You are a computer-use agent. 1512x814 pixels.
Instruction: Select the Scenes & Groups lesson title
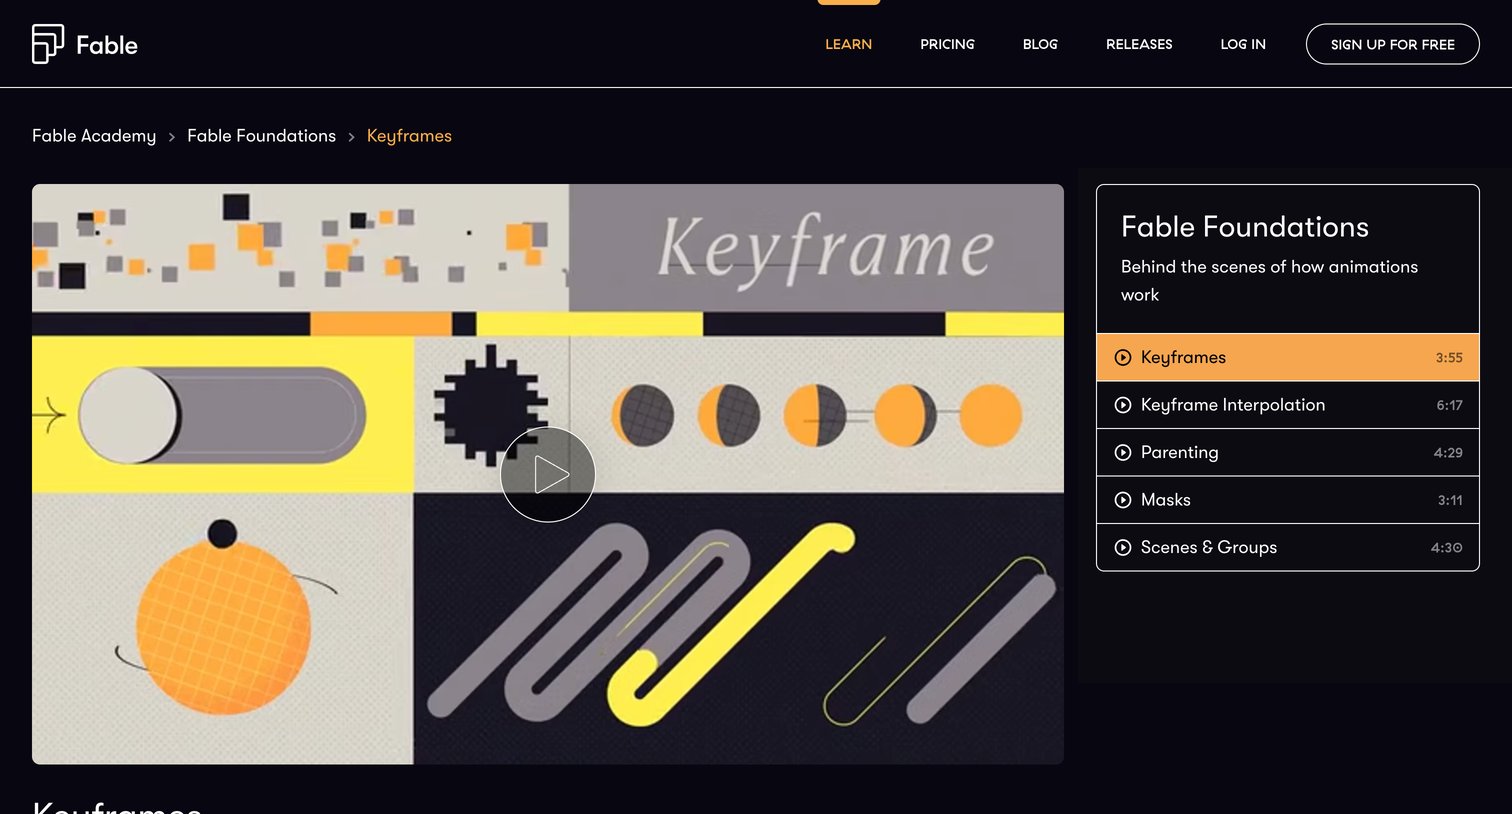pyautogui.click(x=1208, y=547)
